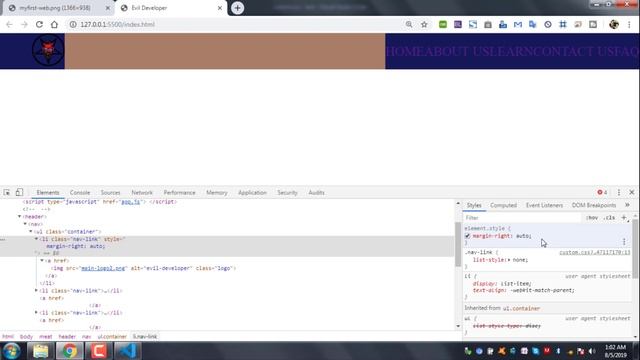Click the volume speaker tray icon
The image size is (640, 360).
(x=592, y=351)
